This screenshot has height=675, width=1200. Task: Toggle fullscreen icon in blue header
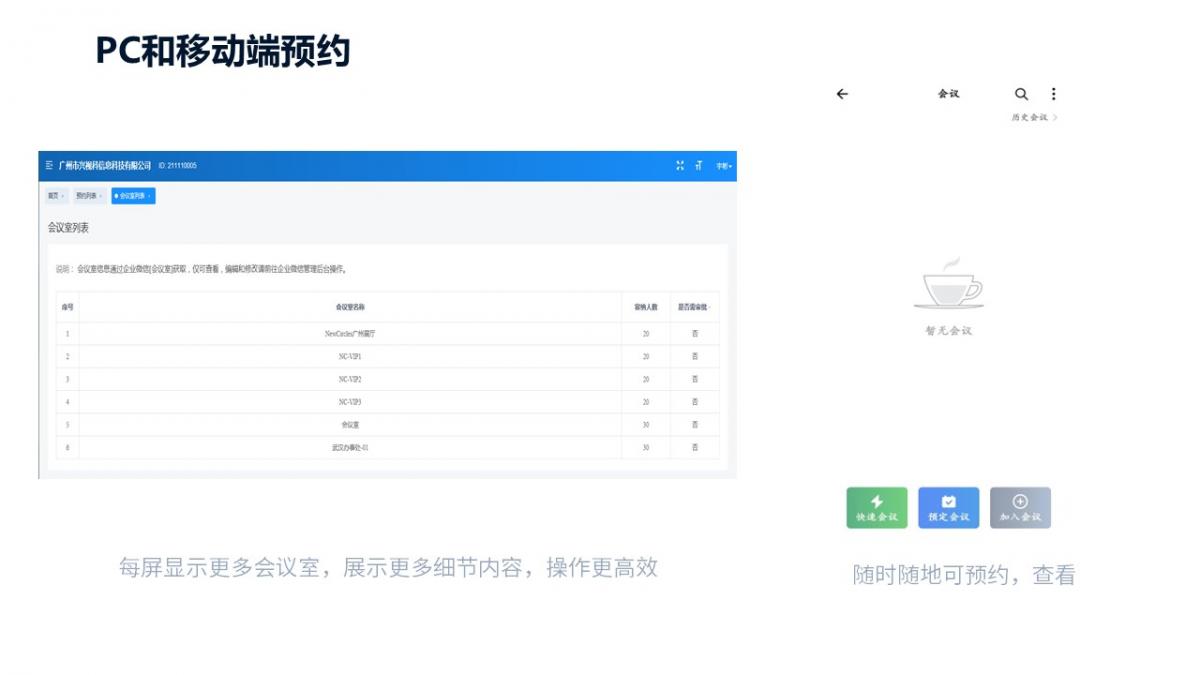[680, 165]
